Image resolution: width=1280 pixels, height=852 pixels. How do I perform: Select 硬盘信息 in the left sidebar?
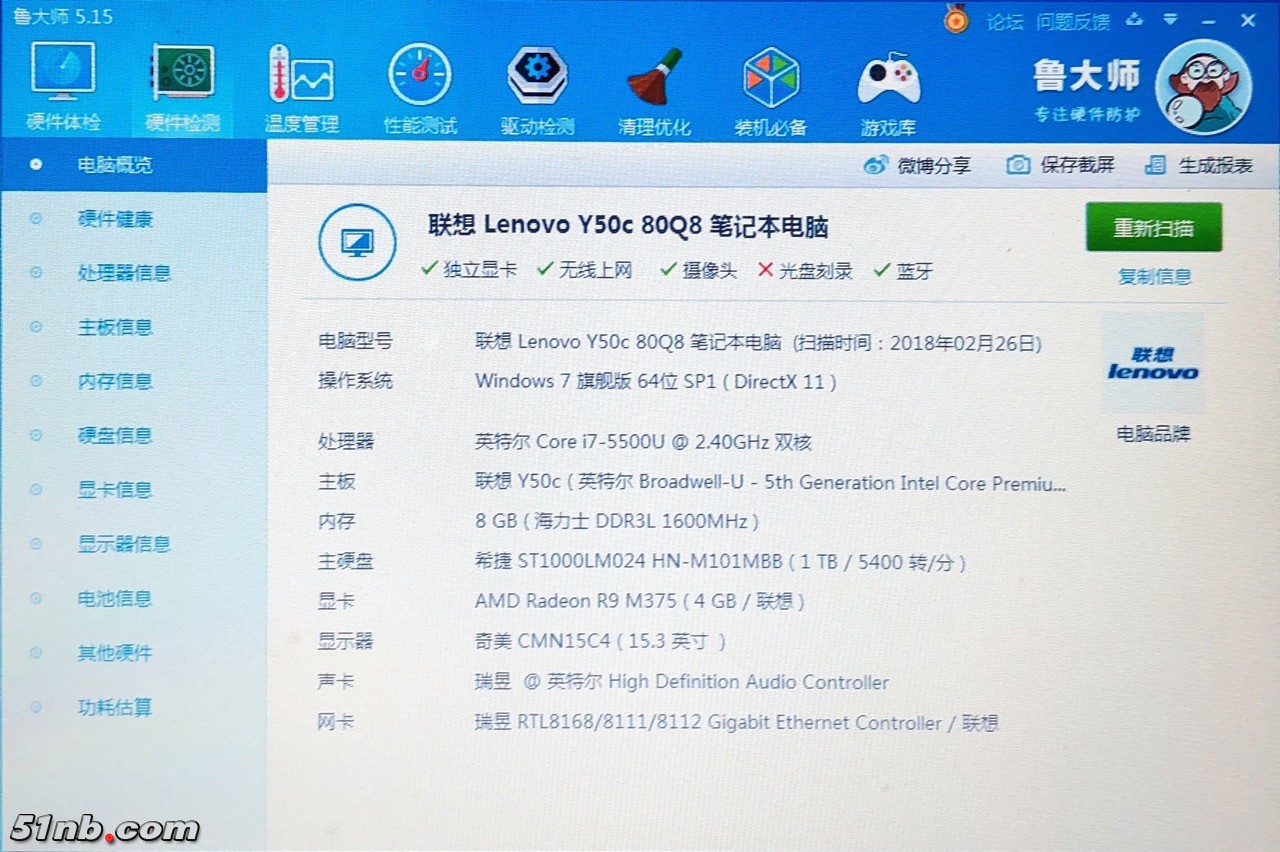click(x=115, y=435)
